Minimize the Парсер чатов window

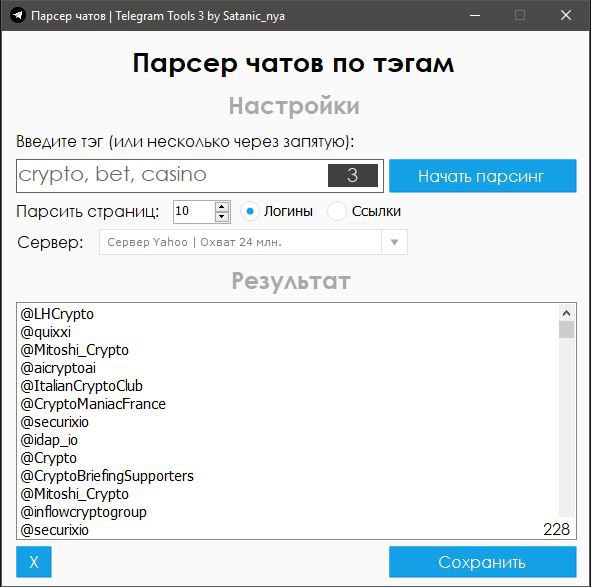coord(475,15)
